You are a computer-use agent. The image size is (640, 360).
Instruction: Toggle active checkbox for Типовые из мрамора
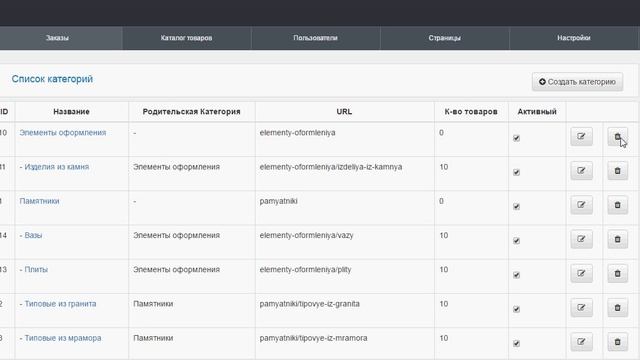(516, 344)
